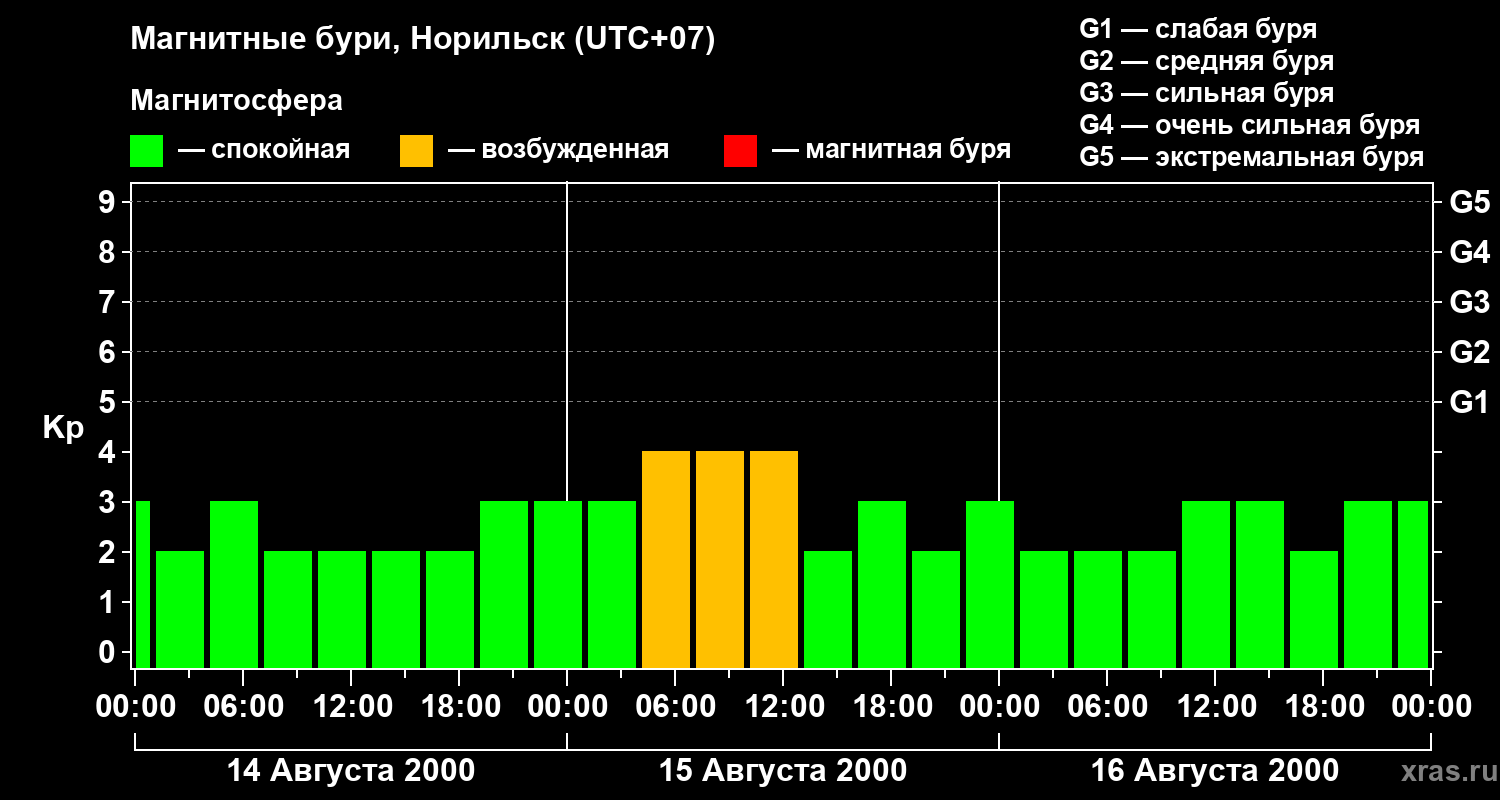Click the right-axis label 'G4'
The image size is (1500, 800).
(x=1469, y=252)
